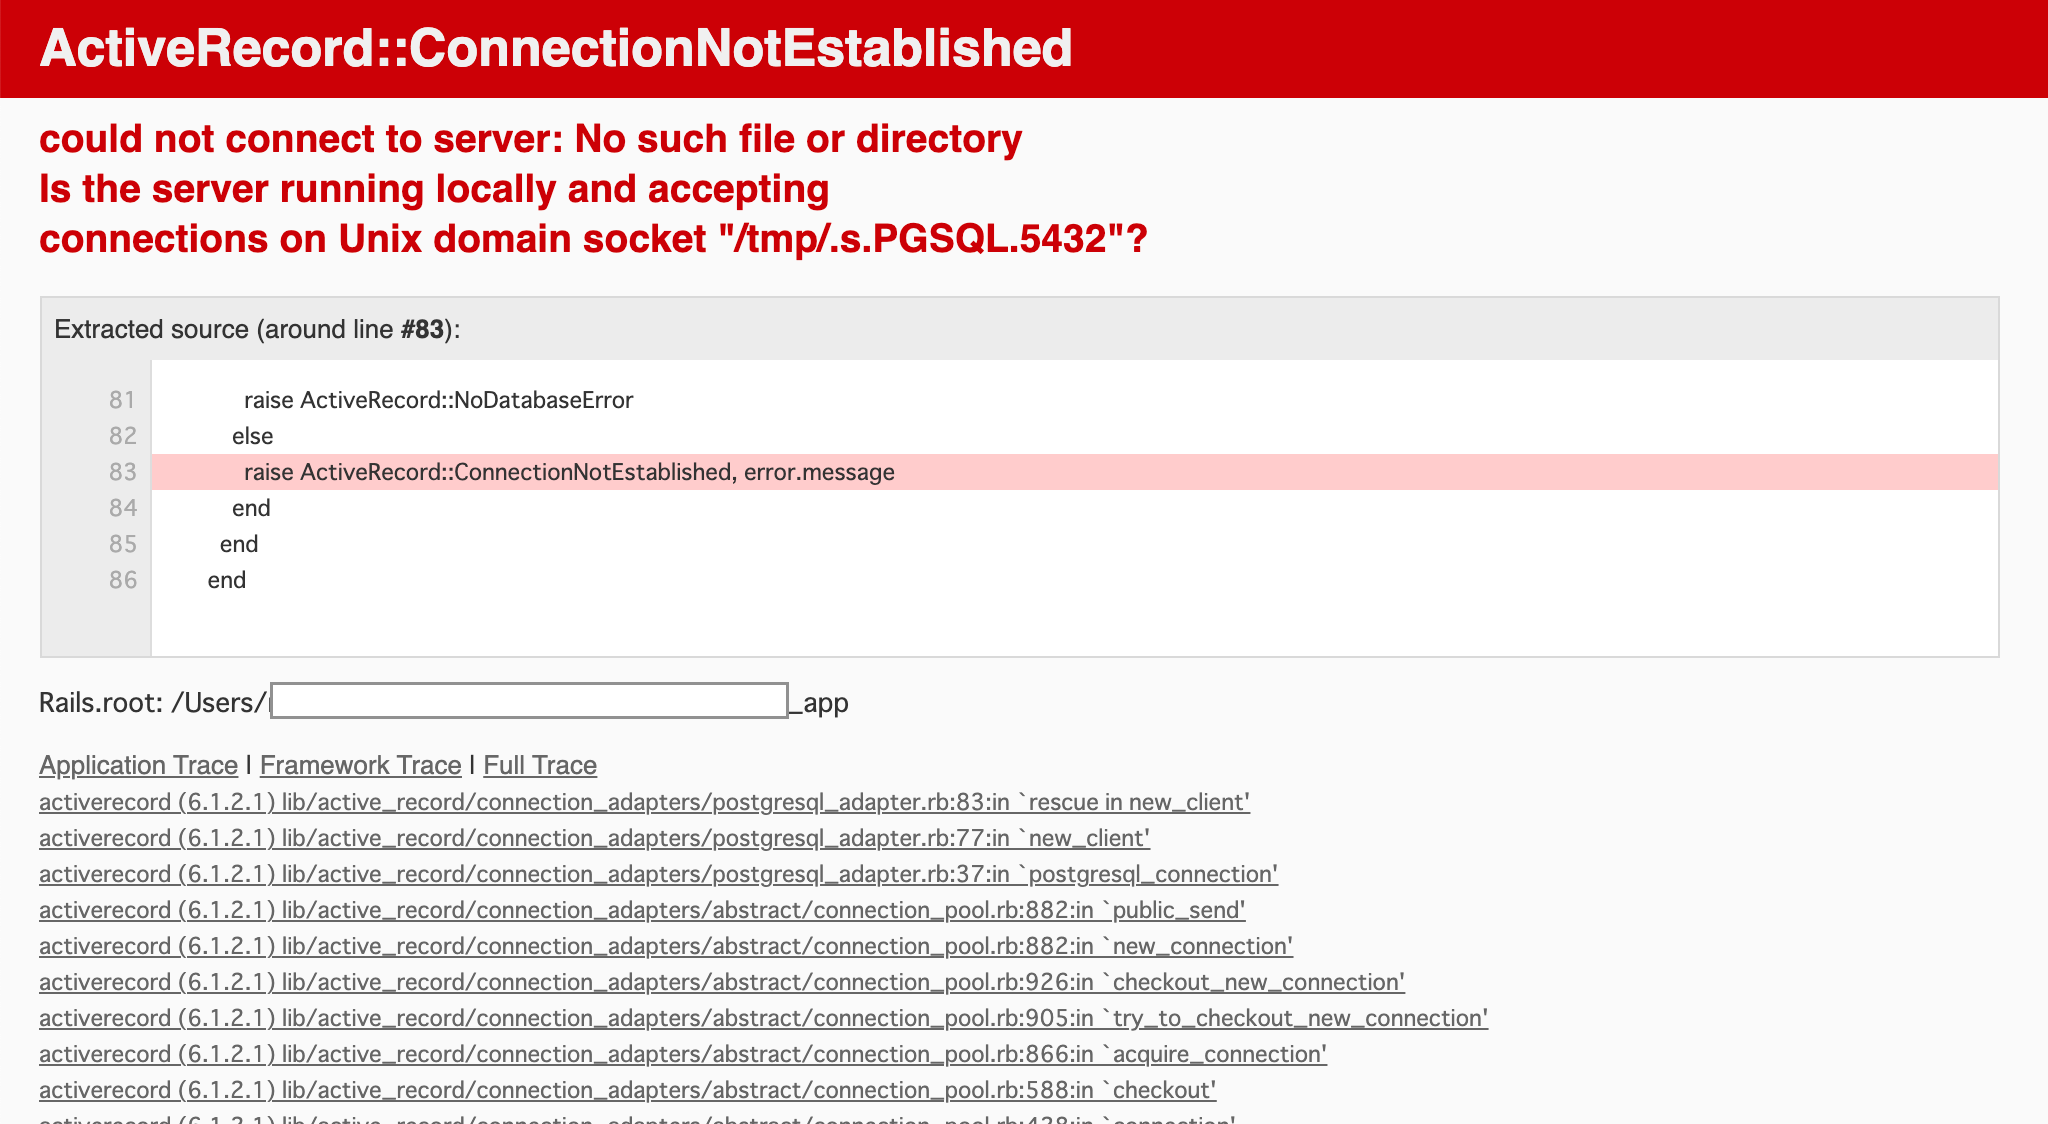Click the Extracted source heading
The height and width of the screenshot is (1124, 2048).
(257, 329)
